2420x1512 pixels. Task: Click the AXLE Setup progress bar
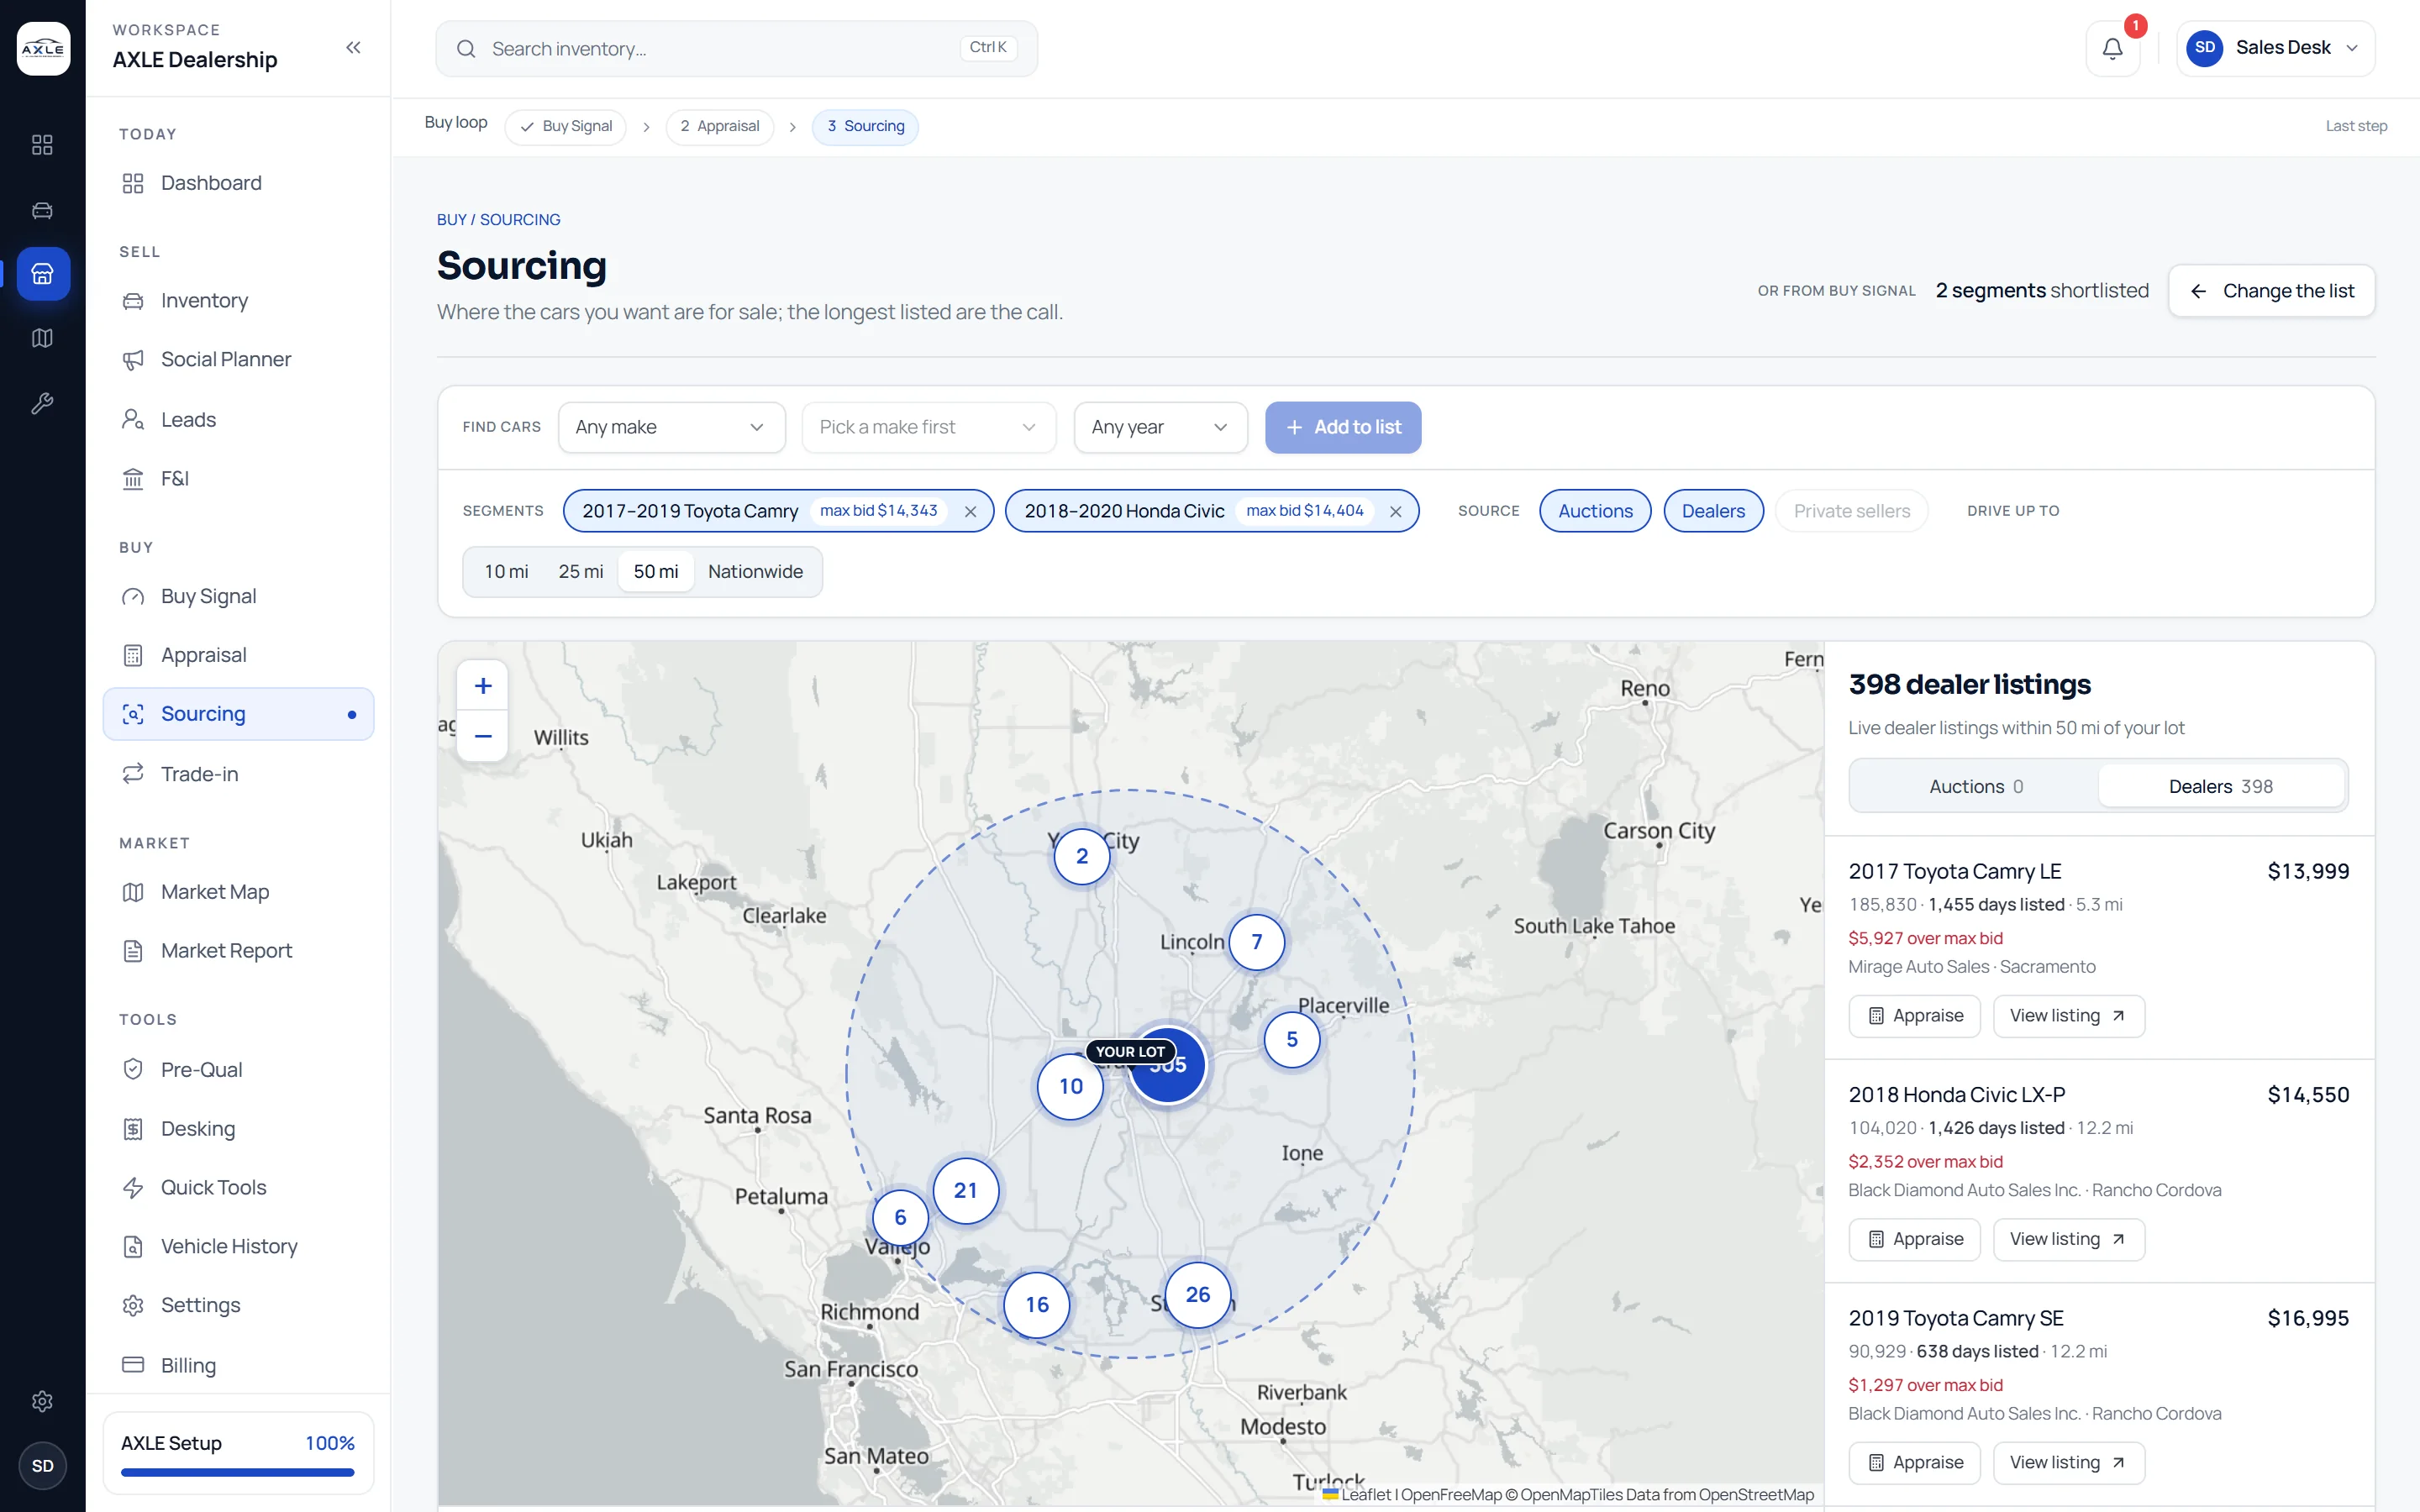coord(238,1472)
